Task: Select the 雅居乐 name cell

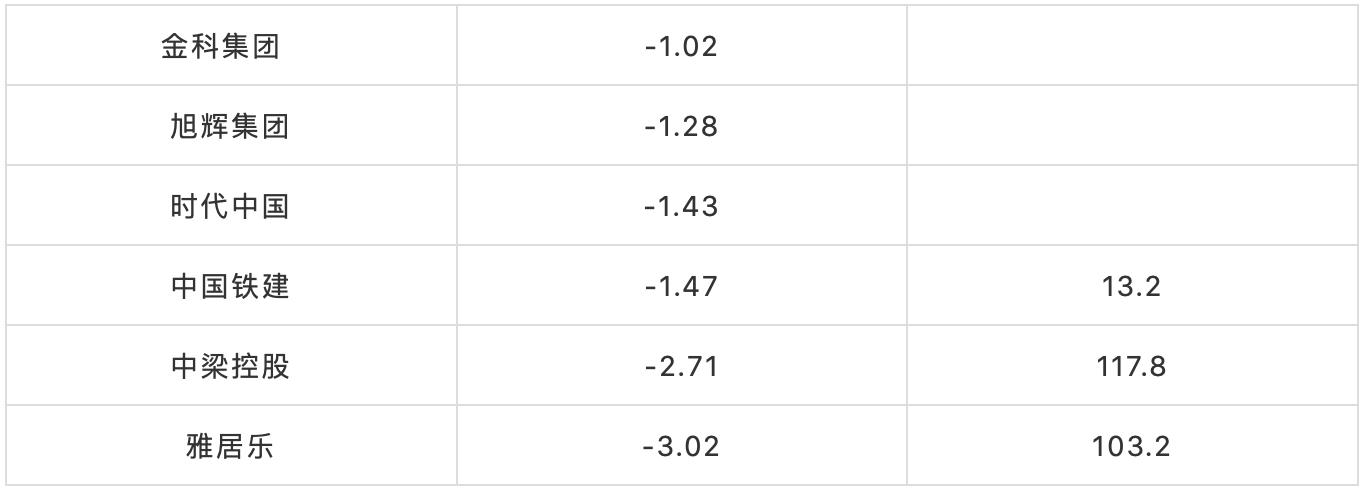Action: (x=229, y=446)
